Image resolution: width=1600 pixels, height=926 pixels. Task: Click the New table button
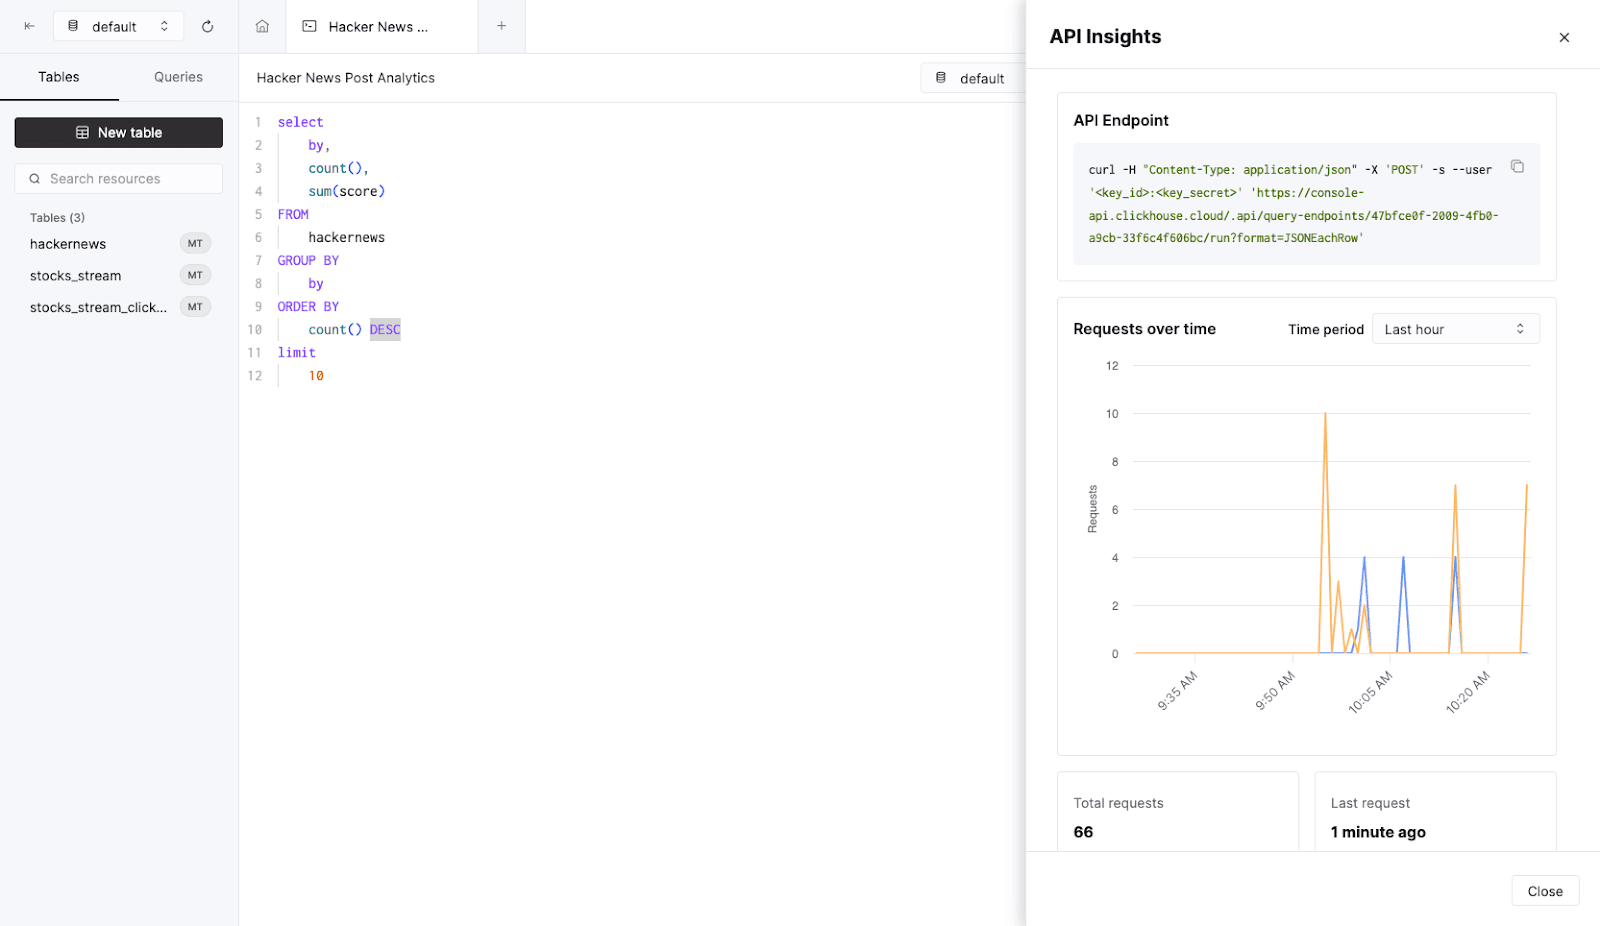click(x=118, y=132)
